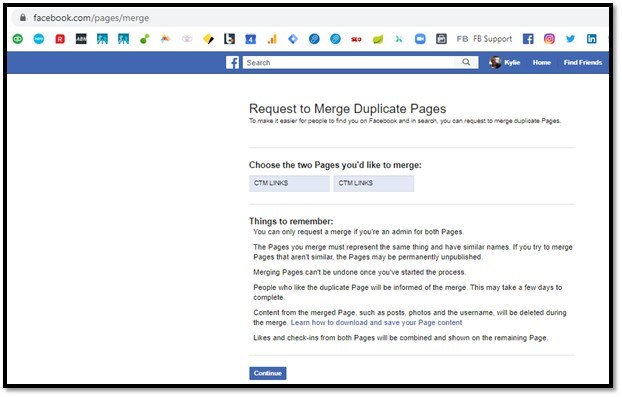Open the FB Support bookmark
The image size is (622, 397).
coord(492,39)
